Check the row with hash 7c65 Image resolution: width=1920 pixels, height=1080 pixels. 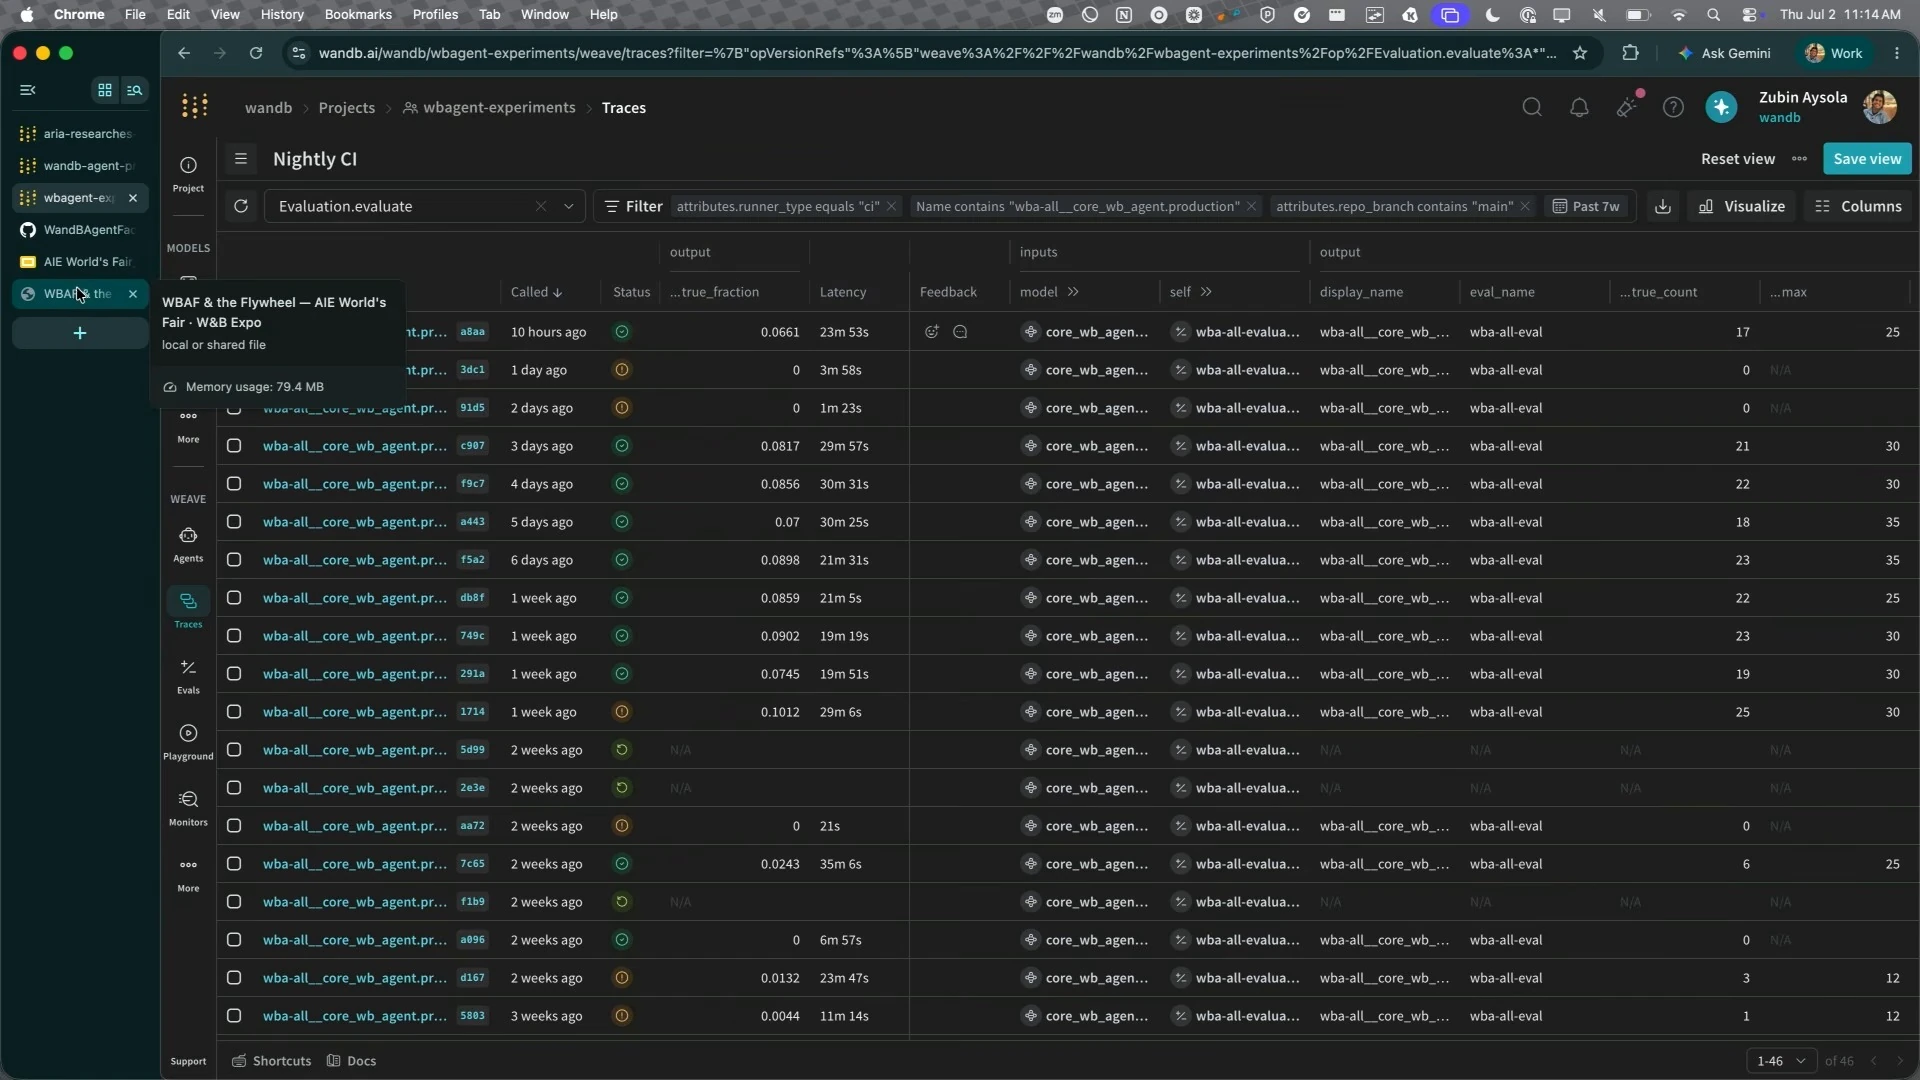(234, 864)
